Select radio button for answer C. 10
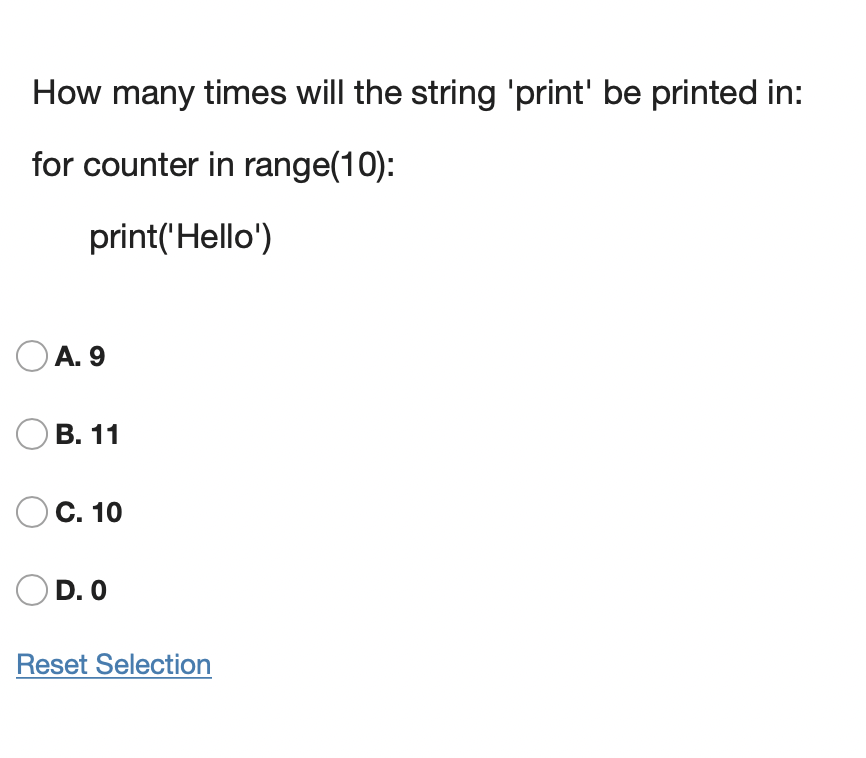Viewport: 866px width, 758px height. [31, 512]
